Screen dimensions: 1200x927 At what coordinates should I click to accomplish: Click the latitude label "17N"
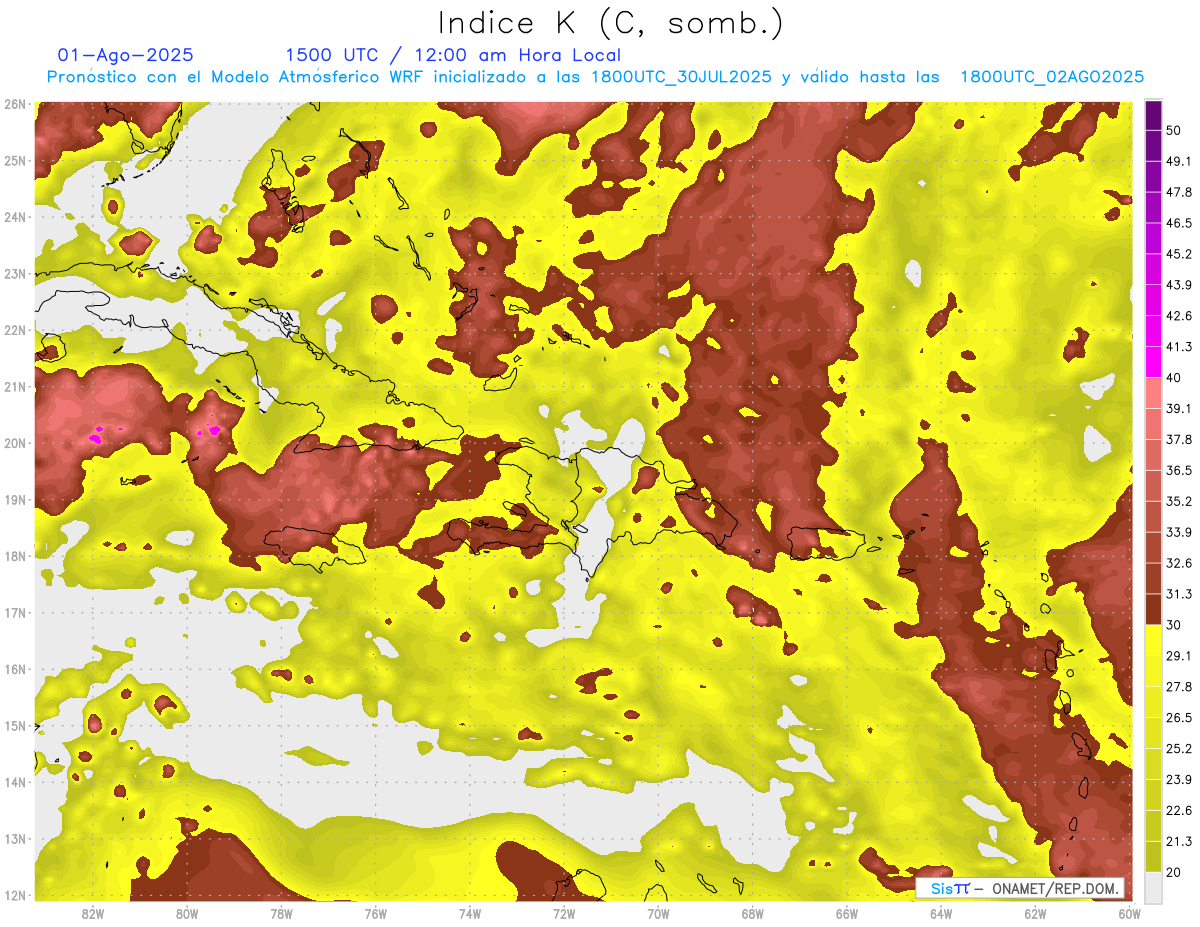click(x=15, y=612)
